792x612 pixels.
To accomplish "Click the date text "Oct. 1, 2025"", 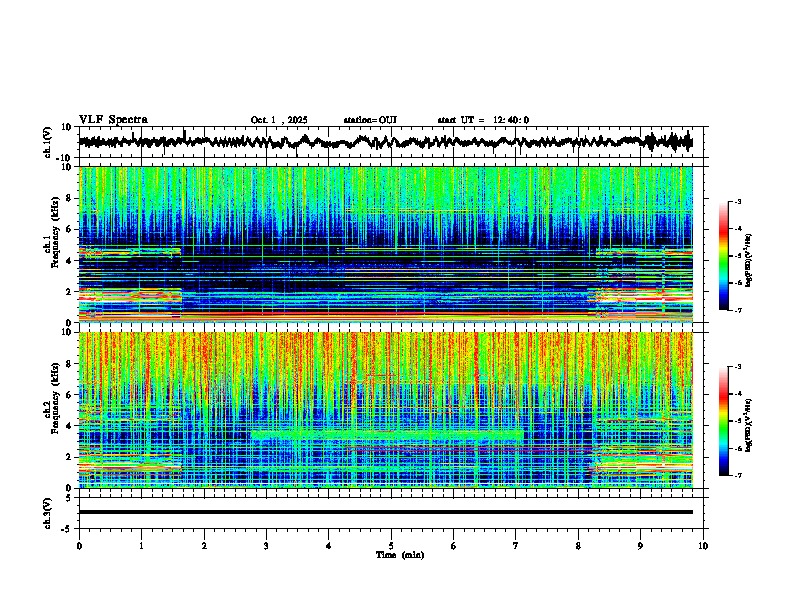I will click(279, 120).
